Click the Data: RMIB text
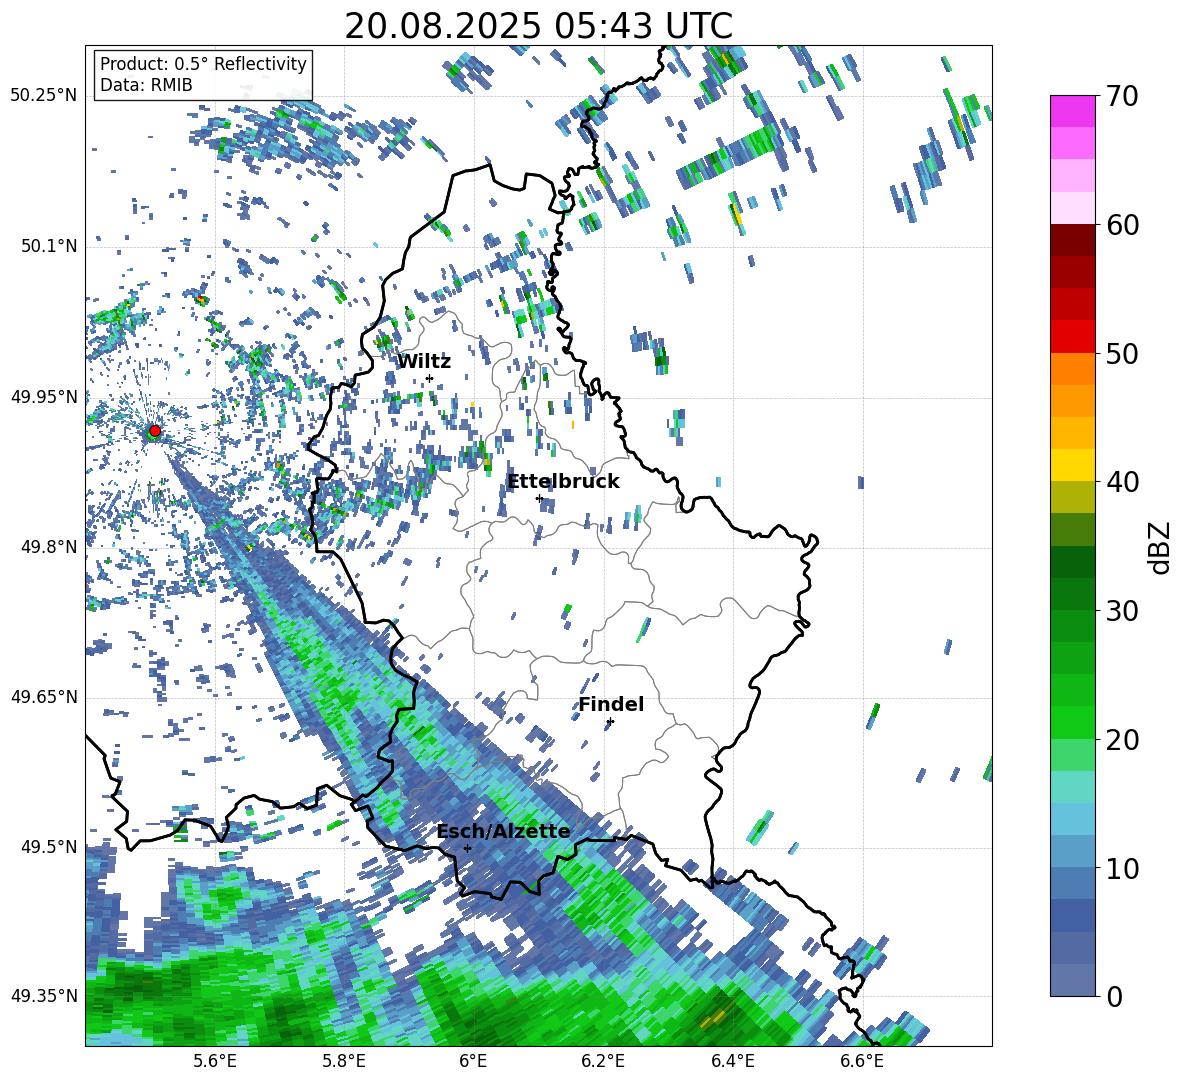 tap(146, 85)
